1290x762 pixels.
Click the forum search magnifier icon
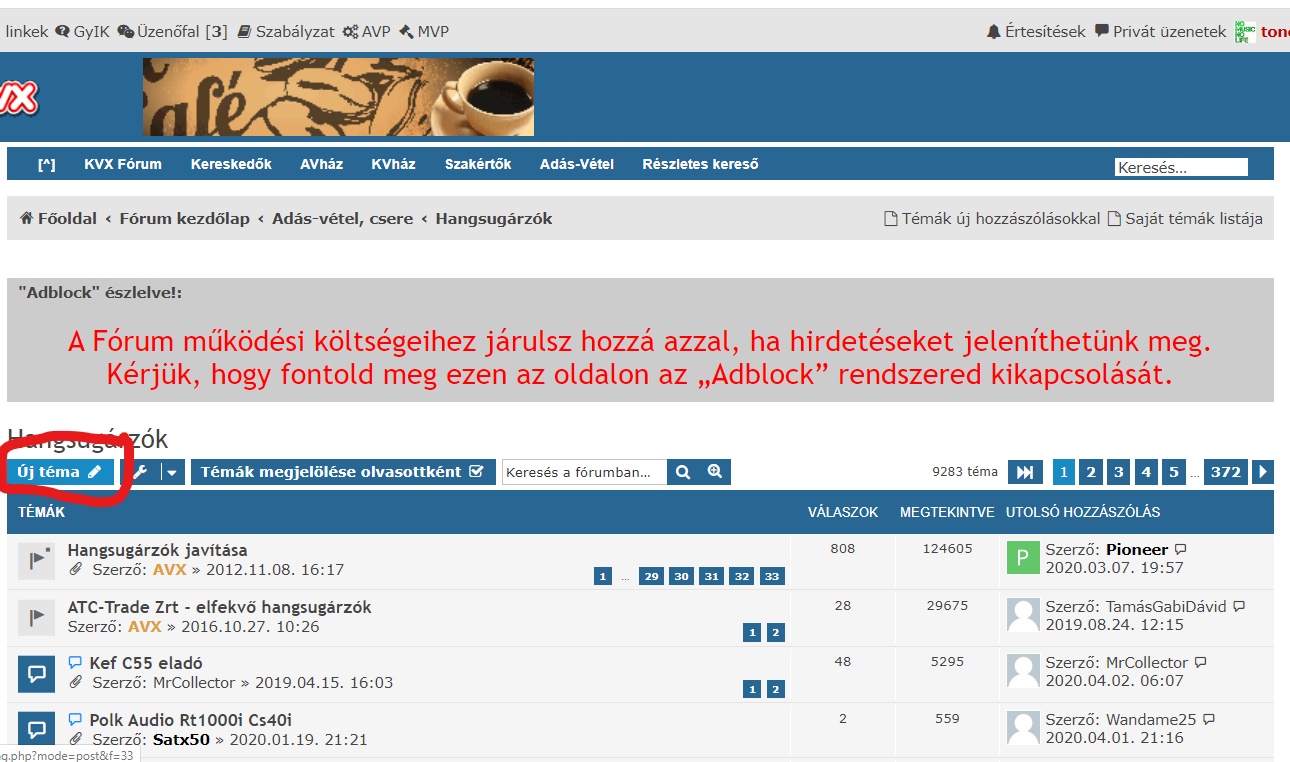point(683,472)
